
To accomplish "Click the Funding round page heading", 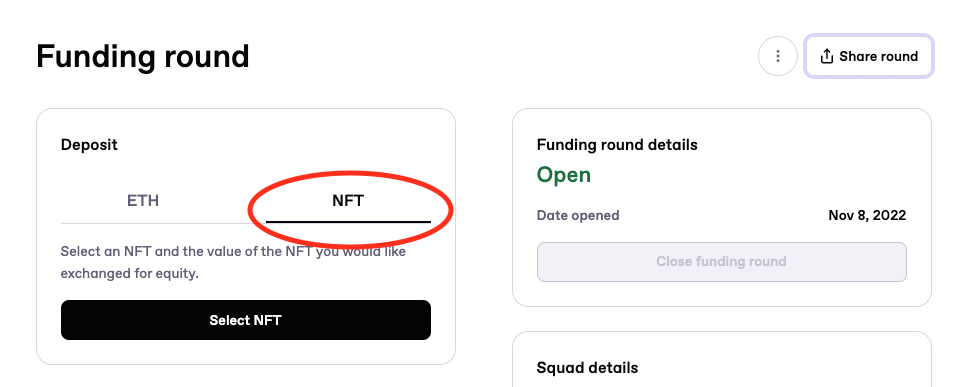I will 143,57.
